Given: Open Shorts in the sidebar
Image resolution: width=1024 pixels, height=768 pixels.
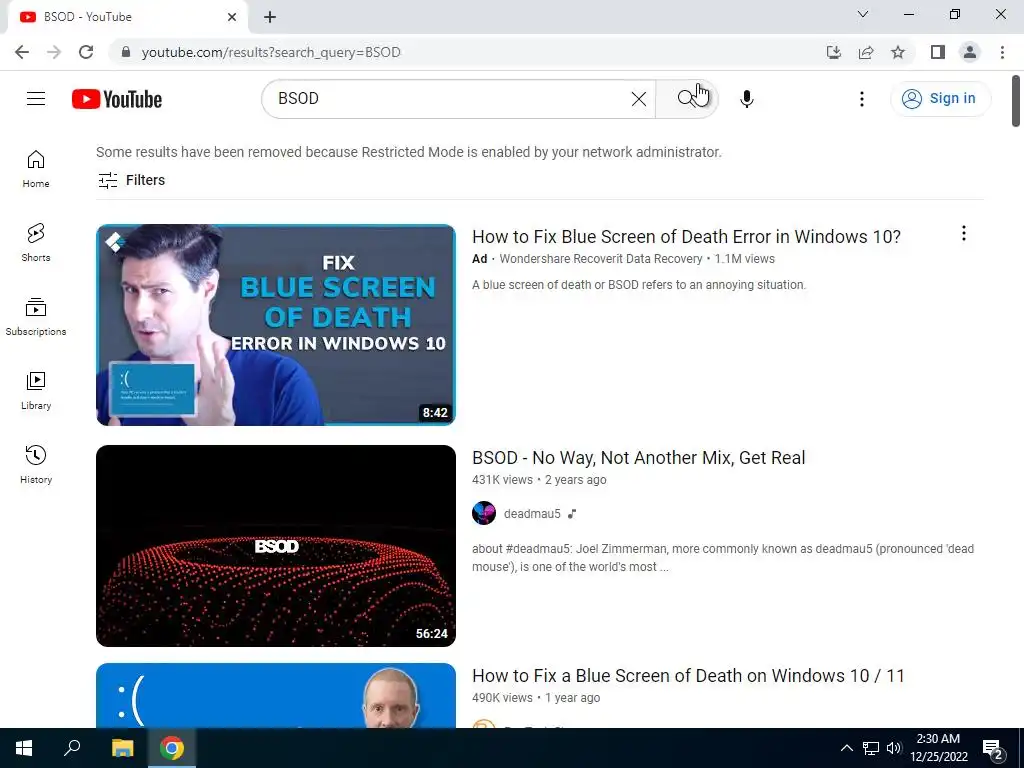Looking at the screenshot, I should pyautogui.click(x=36, y=243).
